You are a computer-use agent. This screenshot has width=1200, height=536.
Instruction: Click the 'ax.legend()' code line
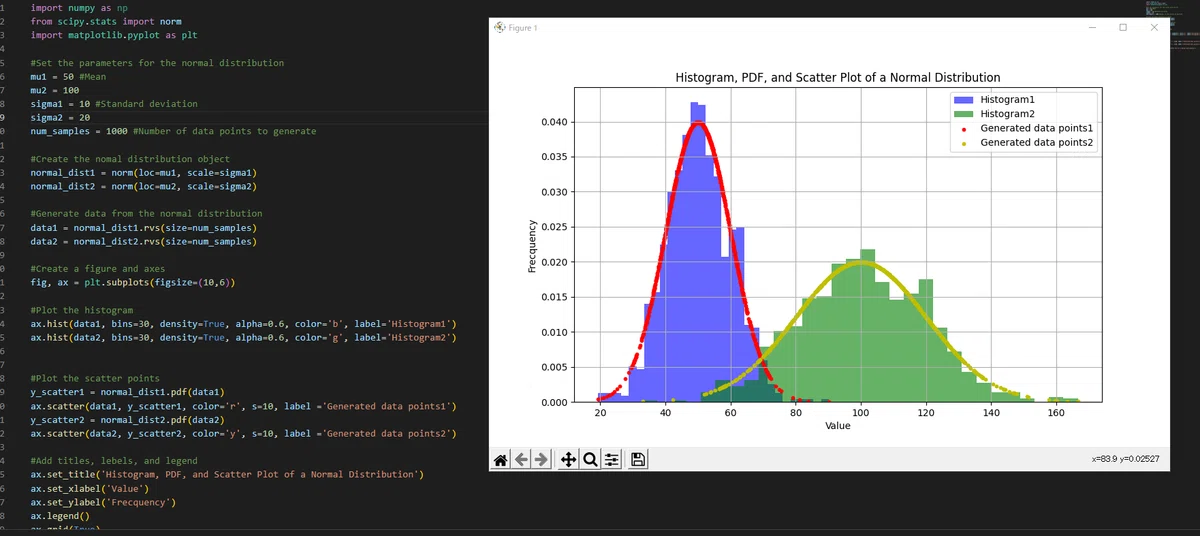pos(60,516)
